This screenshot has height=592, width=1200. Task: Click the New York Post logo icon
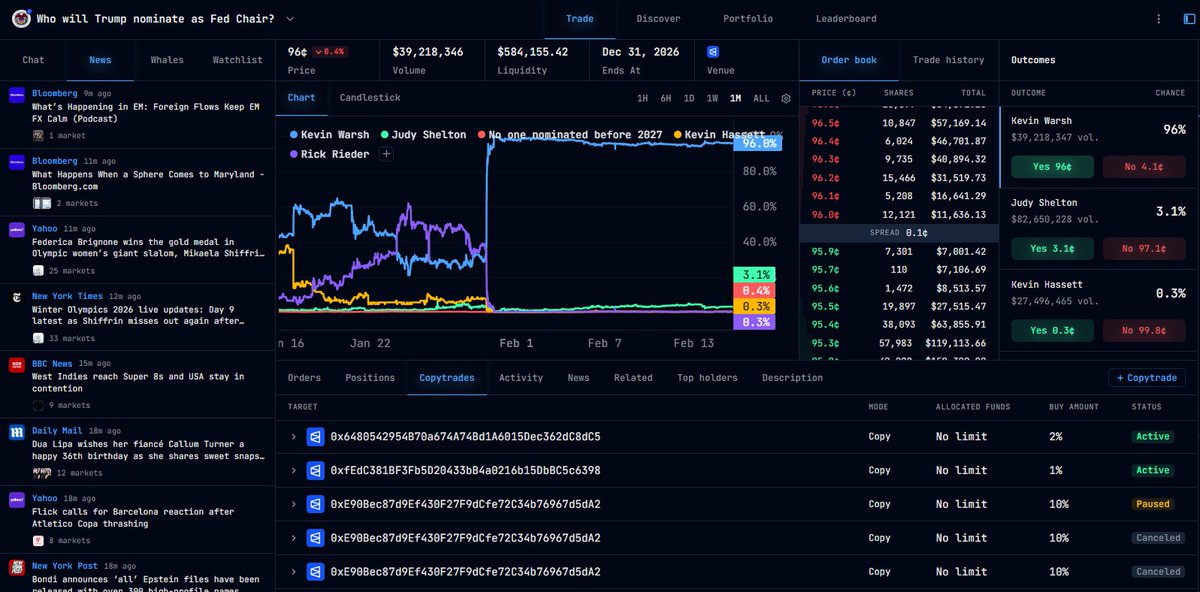pyautogui.click(x=16, y=567)
